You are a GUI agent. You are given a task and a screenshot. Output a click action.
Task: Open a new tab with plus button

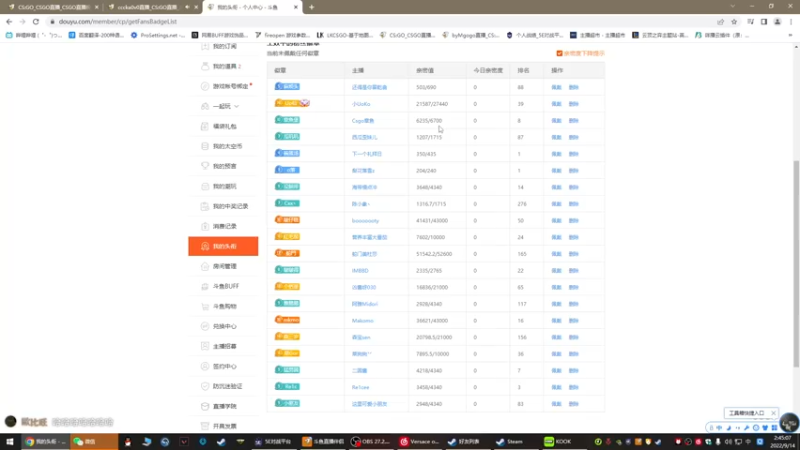[311, 7]
